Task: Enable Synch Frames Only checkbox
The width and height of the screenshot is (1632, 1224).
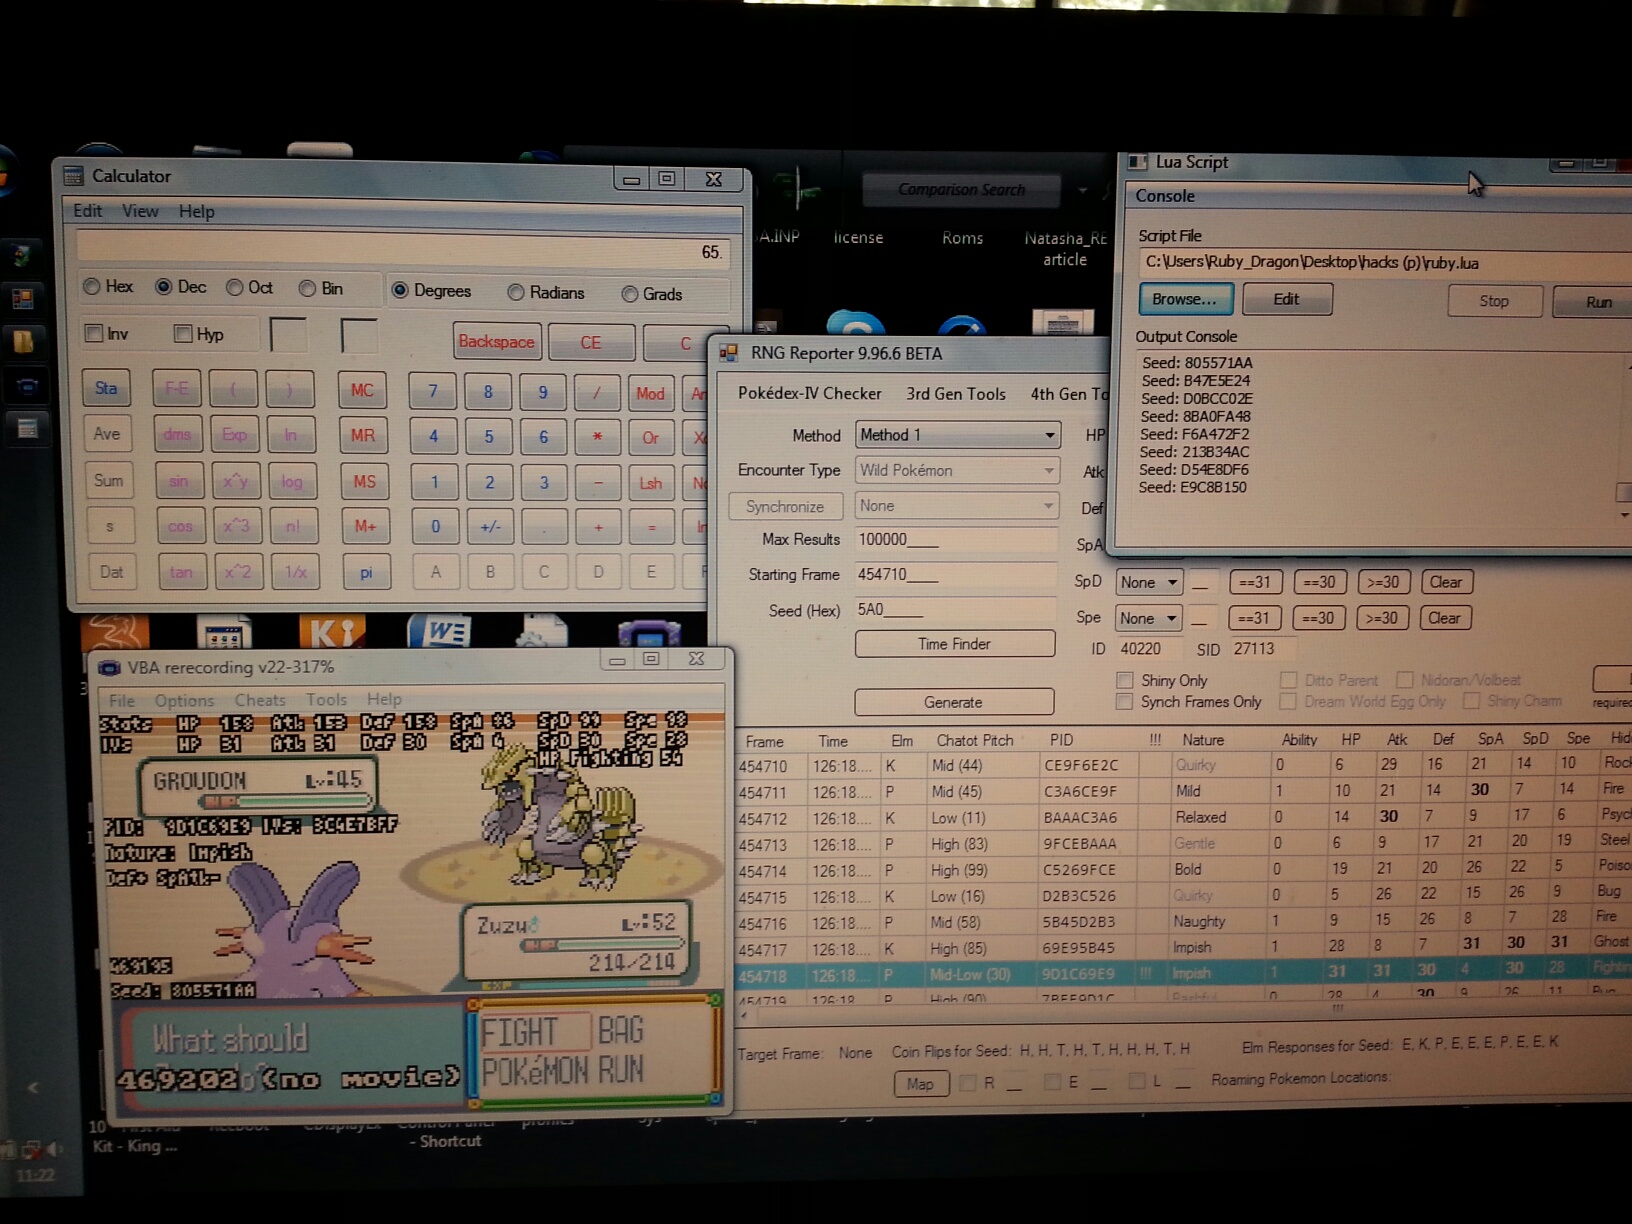Action: click(x=1125, y=702)
